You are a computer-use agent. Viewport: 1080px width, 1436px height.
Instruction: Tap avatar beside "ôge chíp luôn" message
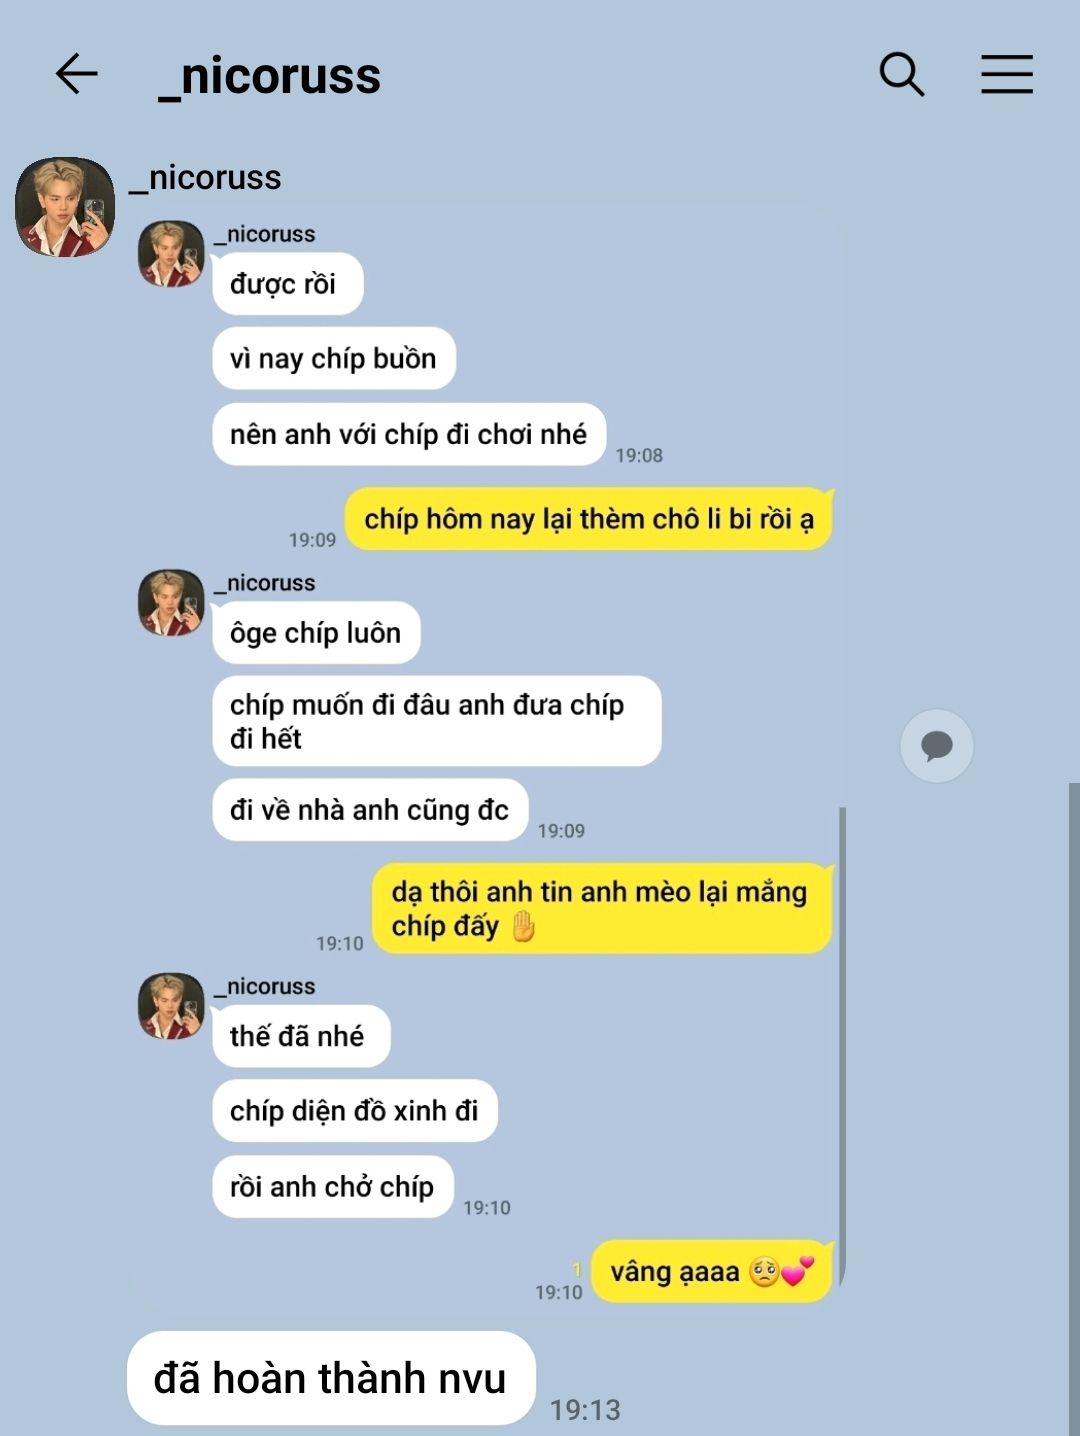pyautogui.click(x=171, y=603)
